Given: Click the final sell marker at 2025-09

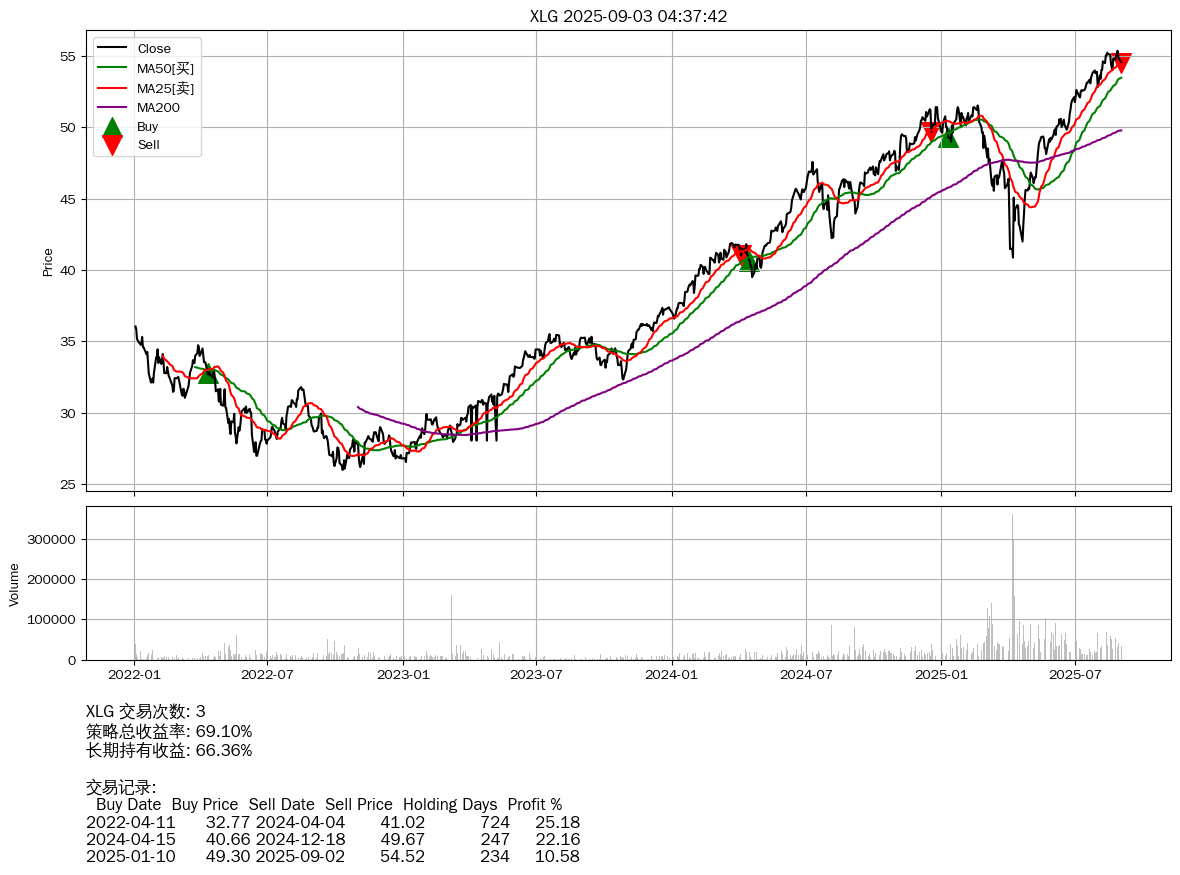Looking at the screenshot, I should (1122, 63).
